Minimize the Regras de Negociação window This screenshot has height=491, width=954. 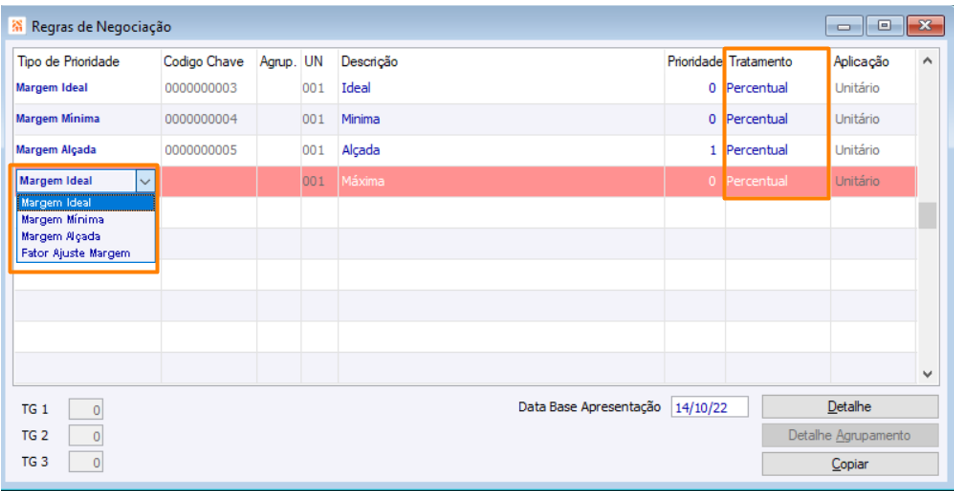click(x=843, y=26)
